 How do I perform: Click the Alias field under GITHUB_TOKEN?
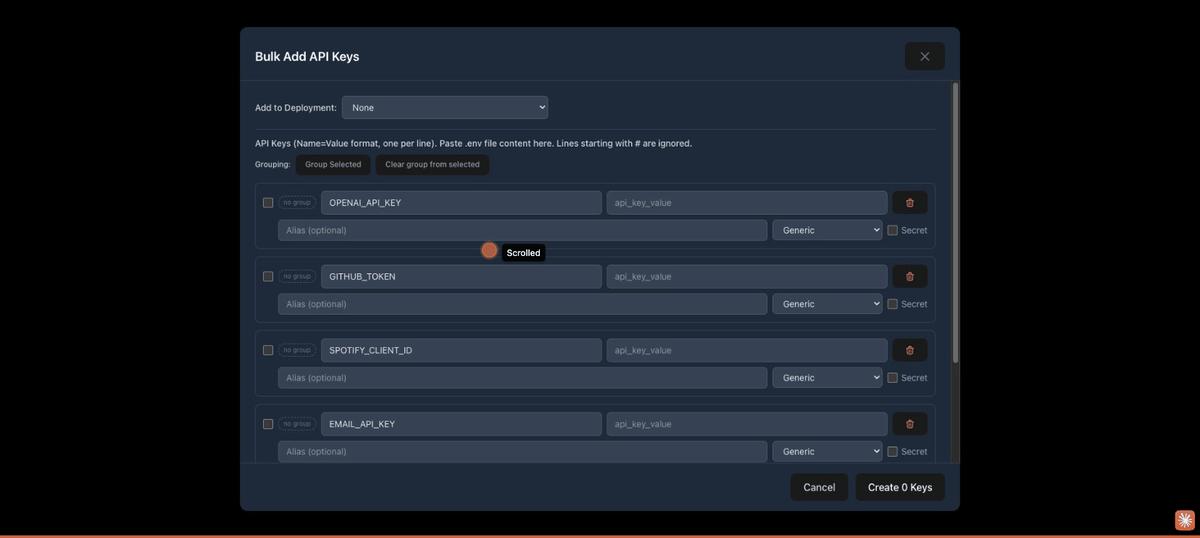[523, 304]
